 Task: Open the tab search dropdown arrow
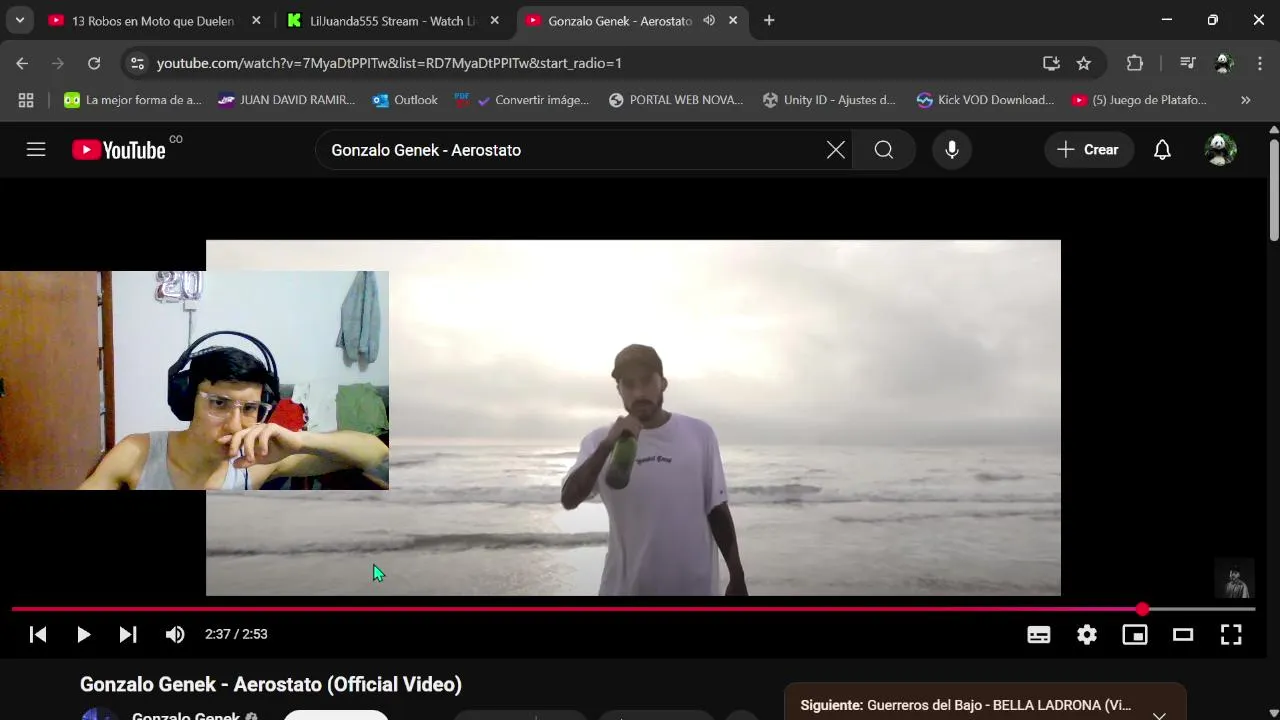coord(19,21)
